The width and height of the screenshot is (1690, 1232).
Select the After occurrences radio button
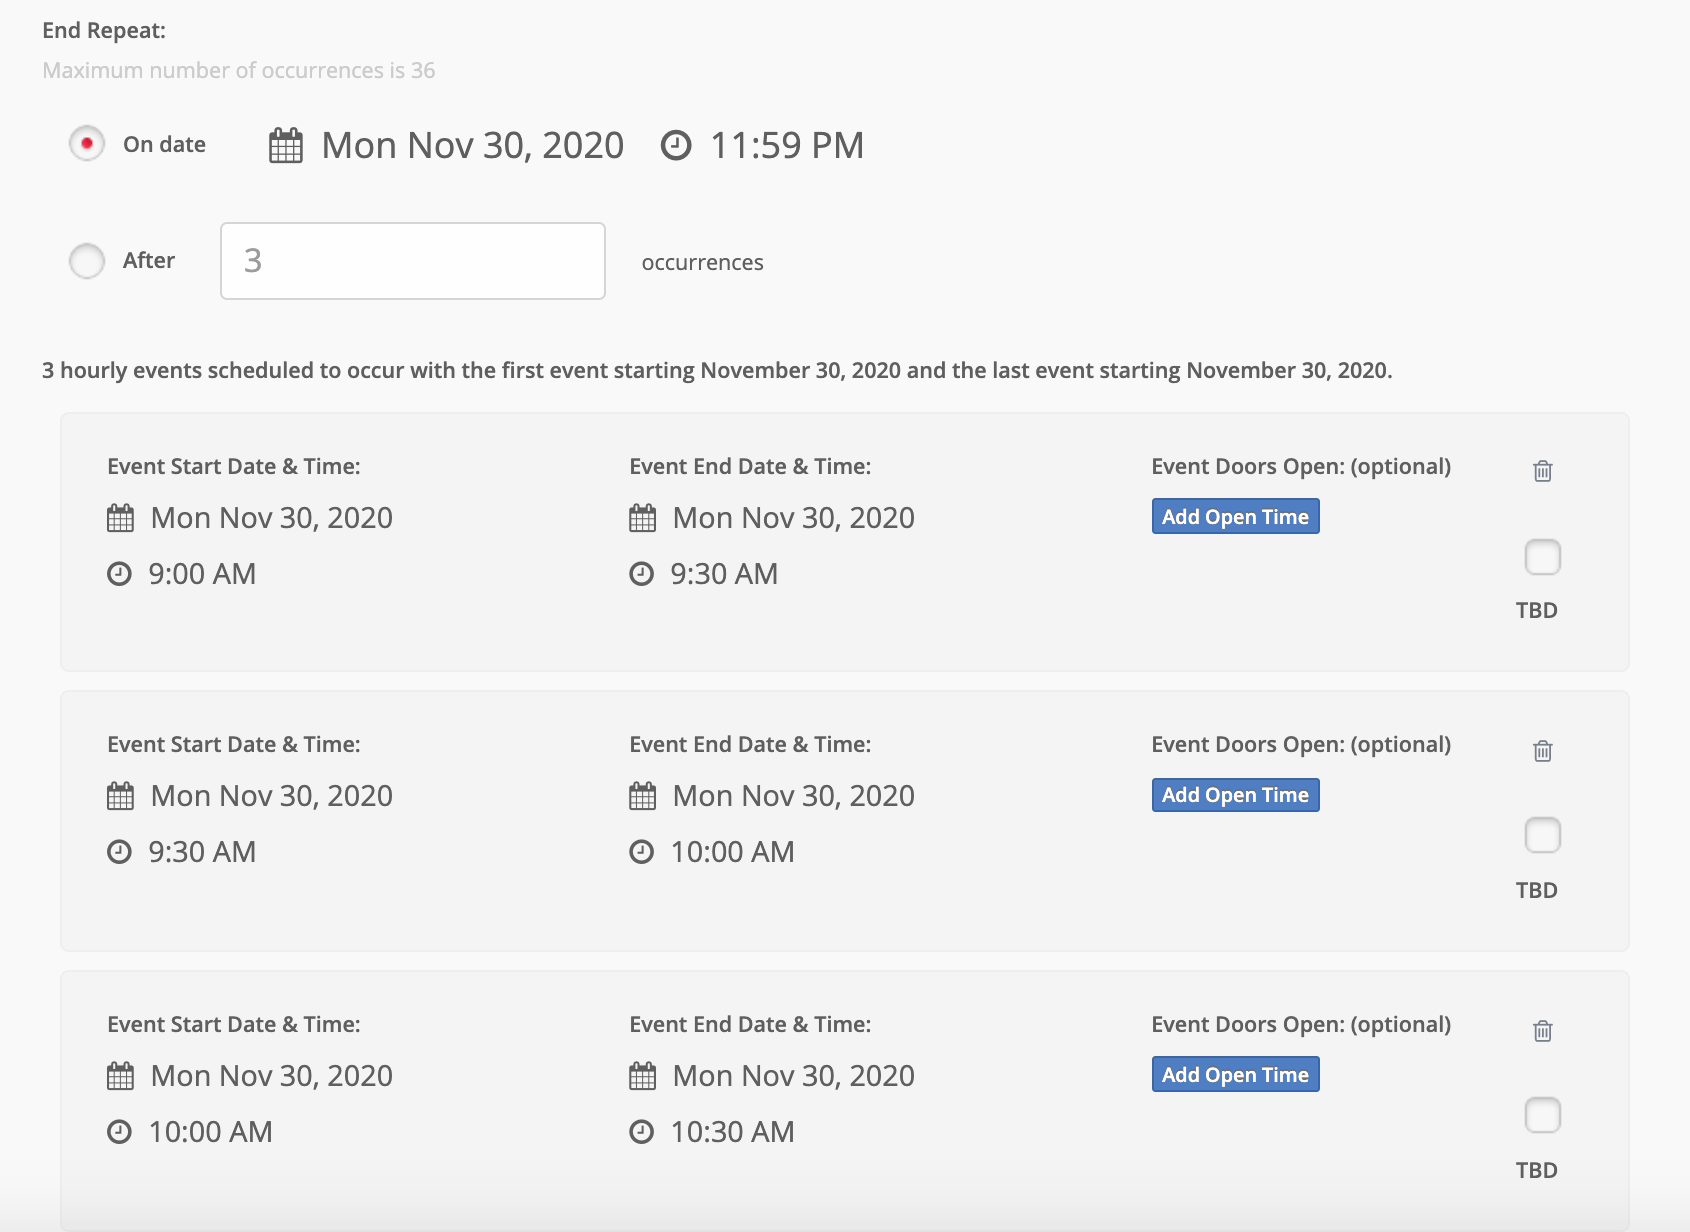pos(87,261)
